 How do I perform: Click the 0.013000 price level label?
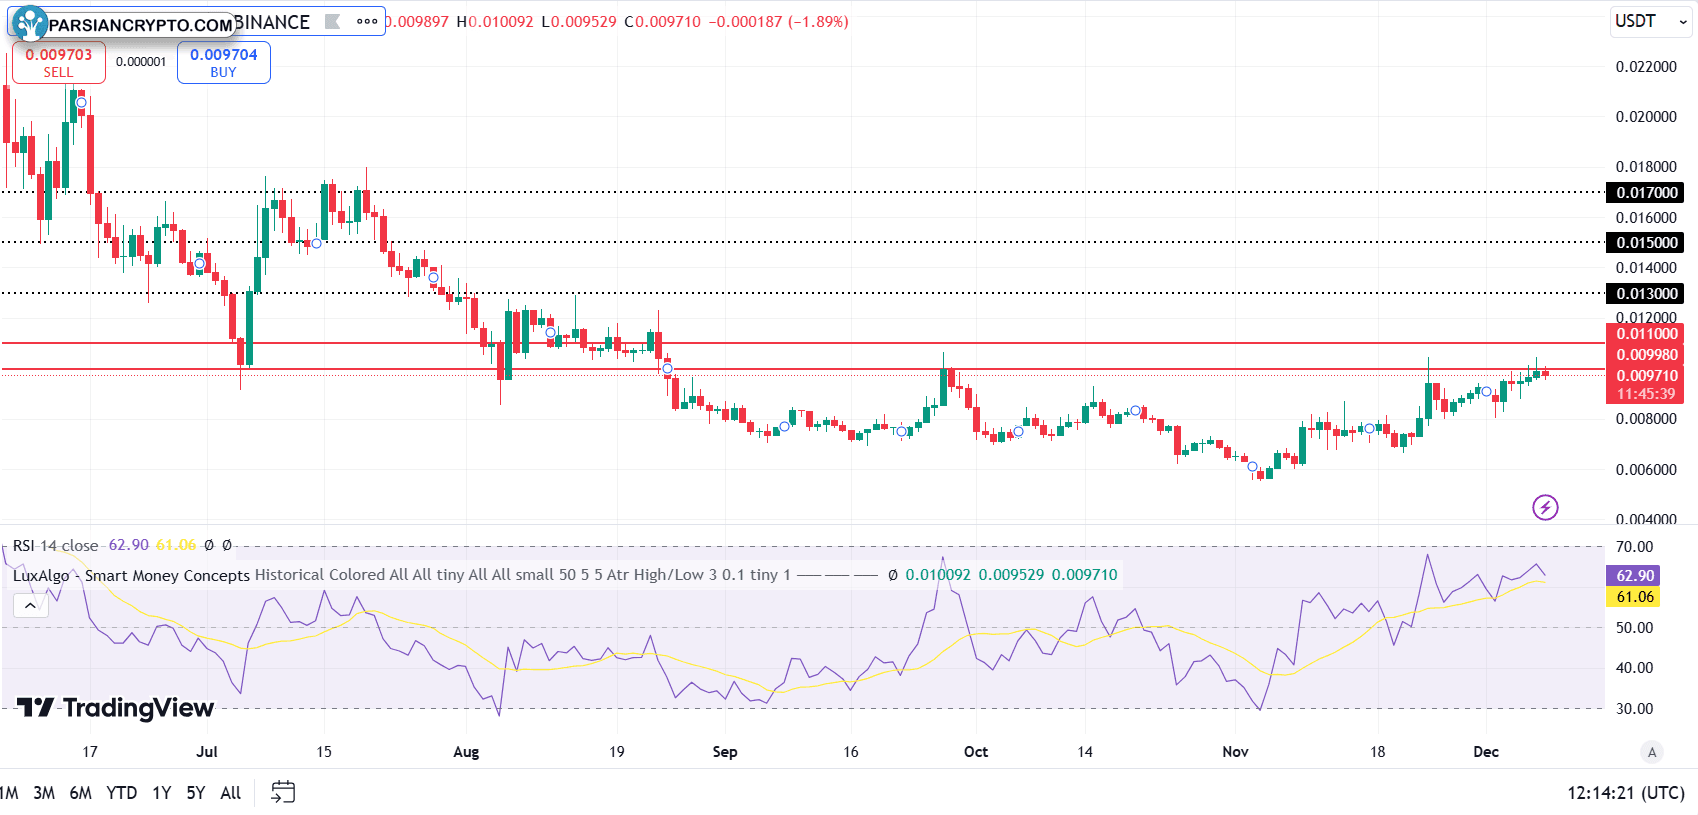tap(1645, 293)
